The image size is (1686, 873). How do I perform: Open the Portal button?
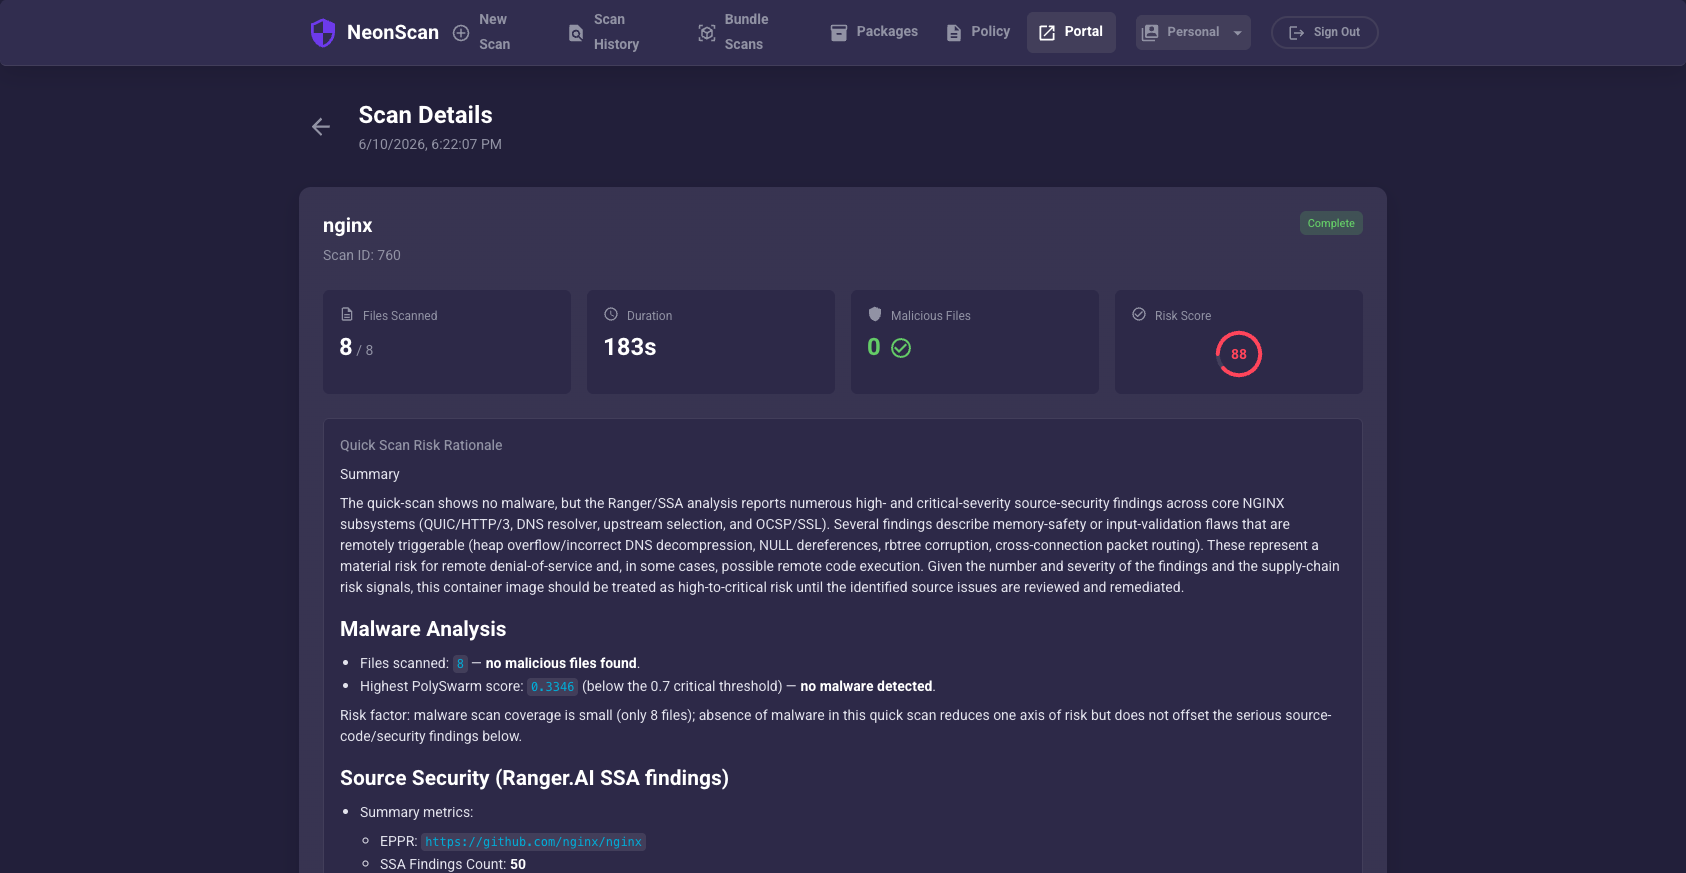pos(1071,33)
